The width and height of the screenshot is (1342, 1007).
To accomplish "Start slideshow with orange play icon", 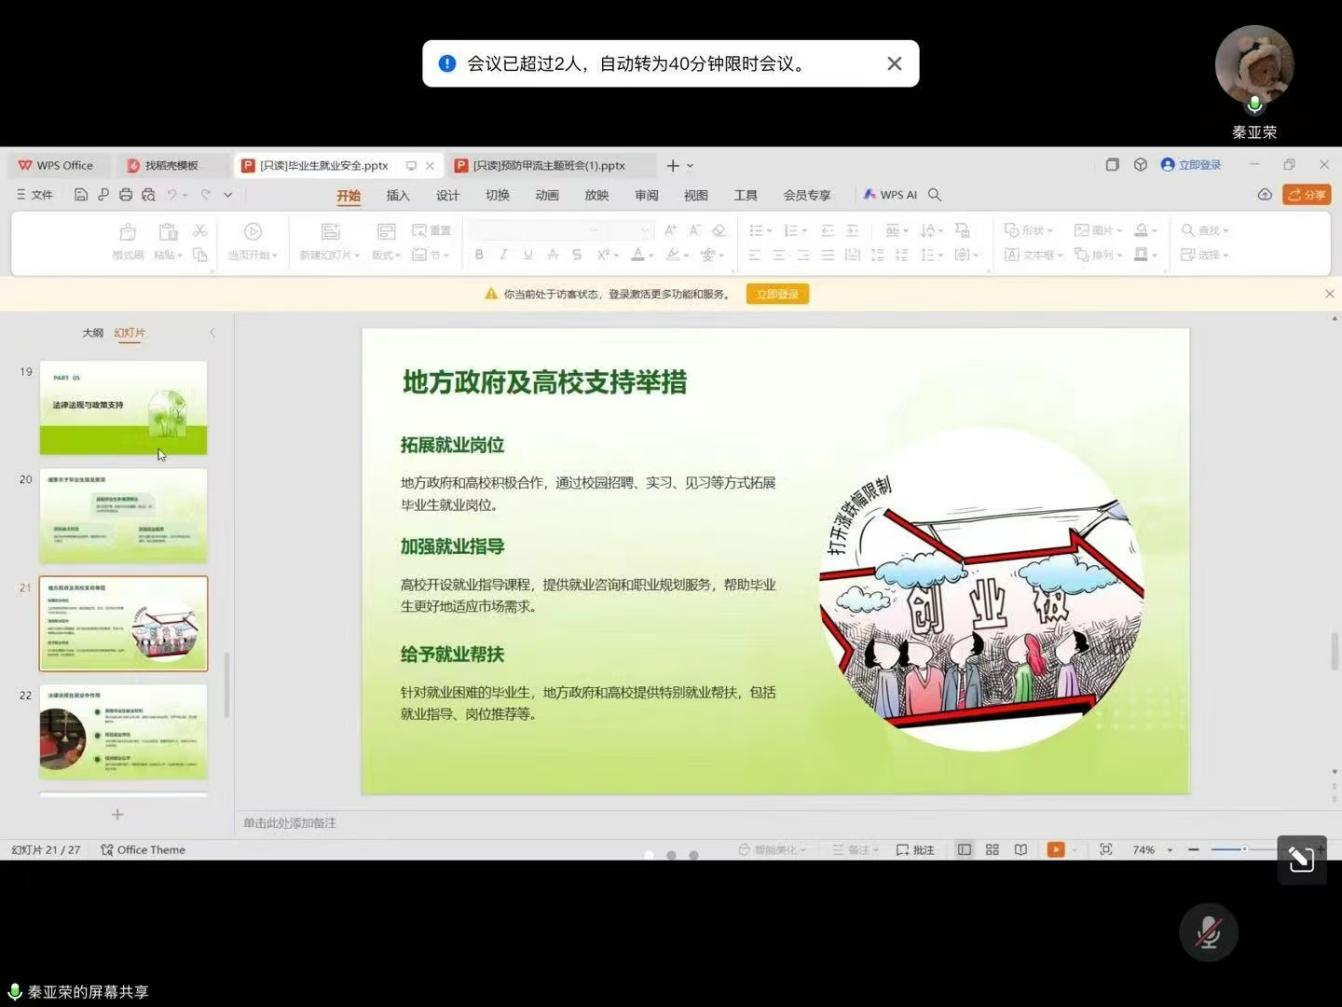I will click(x=1055, y=849).
